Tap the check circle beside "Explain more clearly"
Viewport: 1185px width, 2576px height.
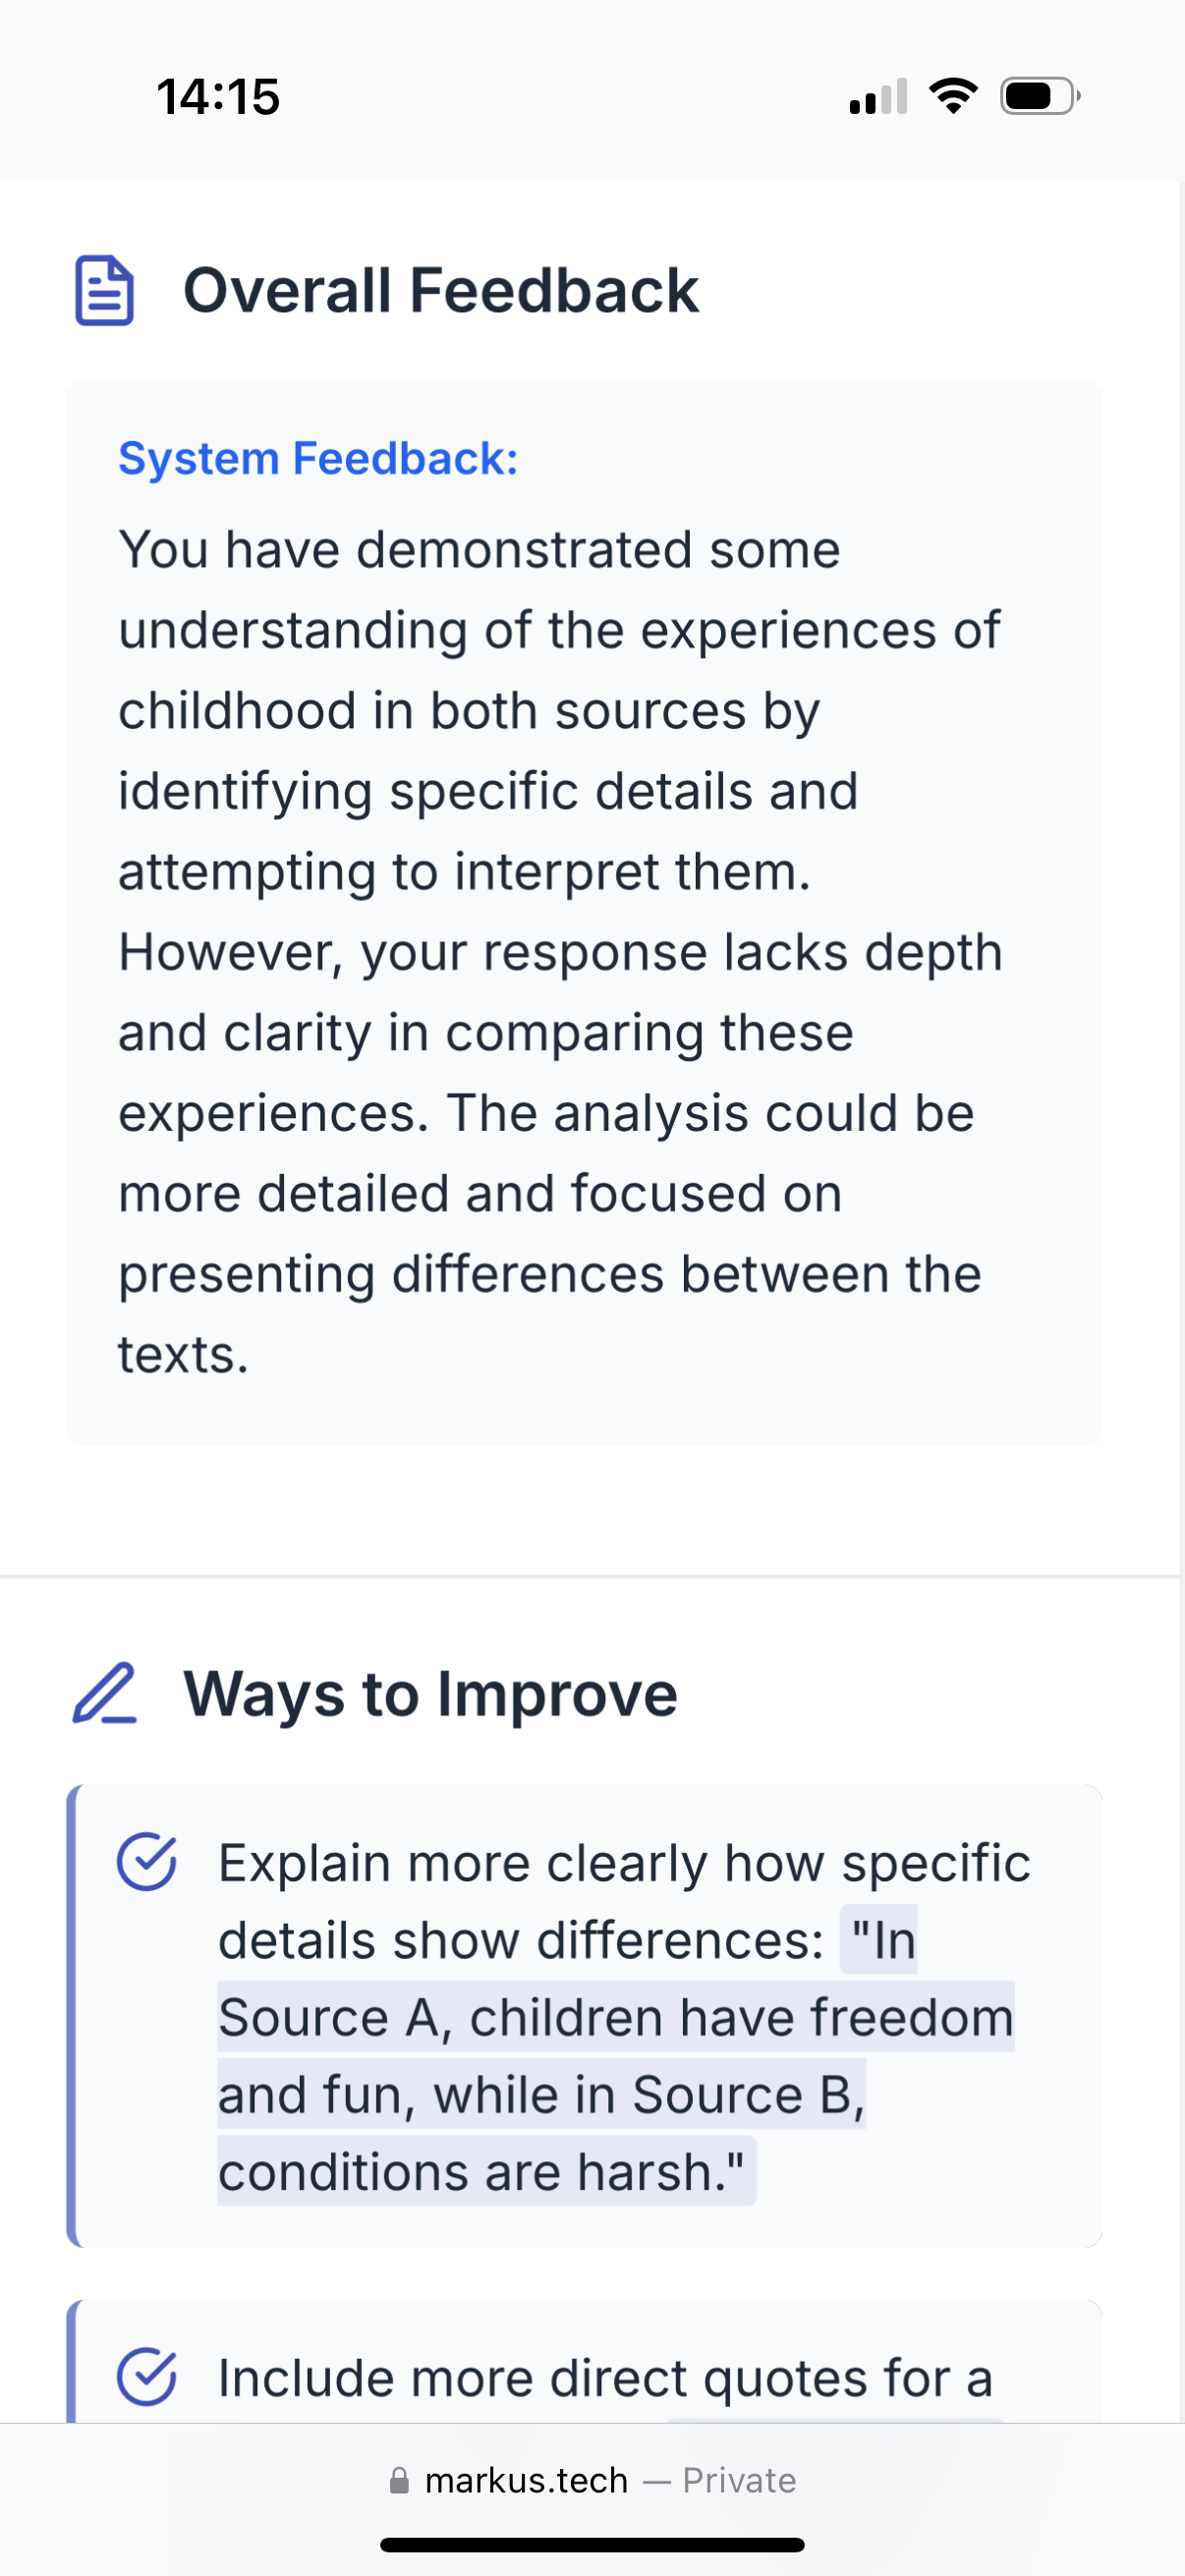point(147,1862)
